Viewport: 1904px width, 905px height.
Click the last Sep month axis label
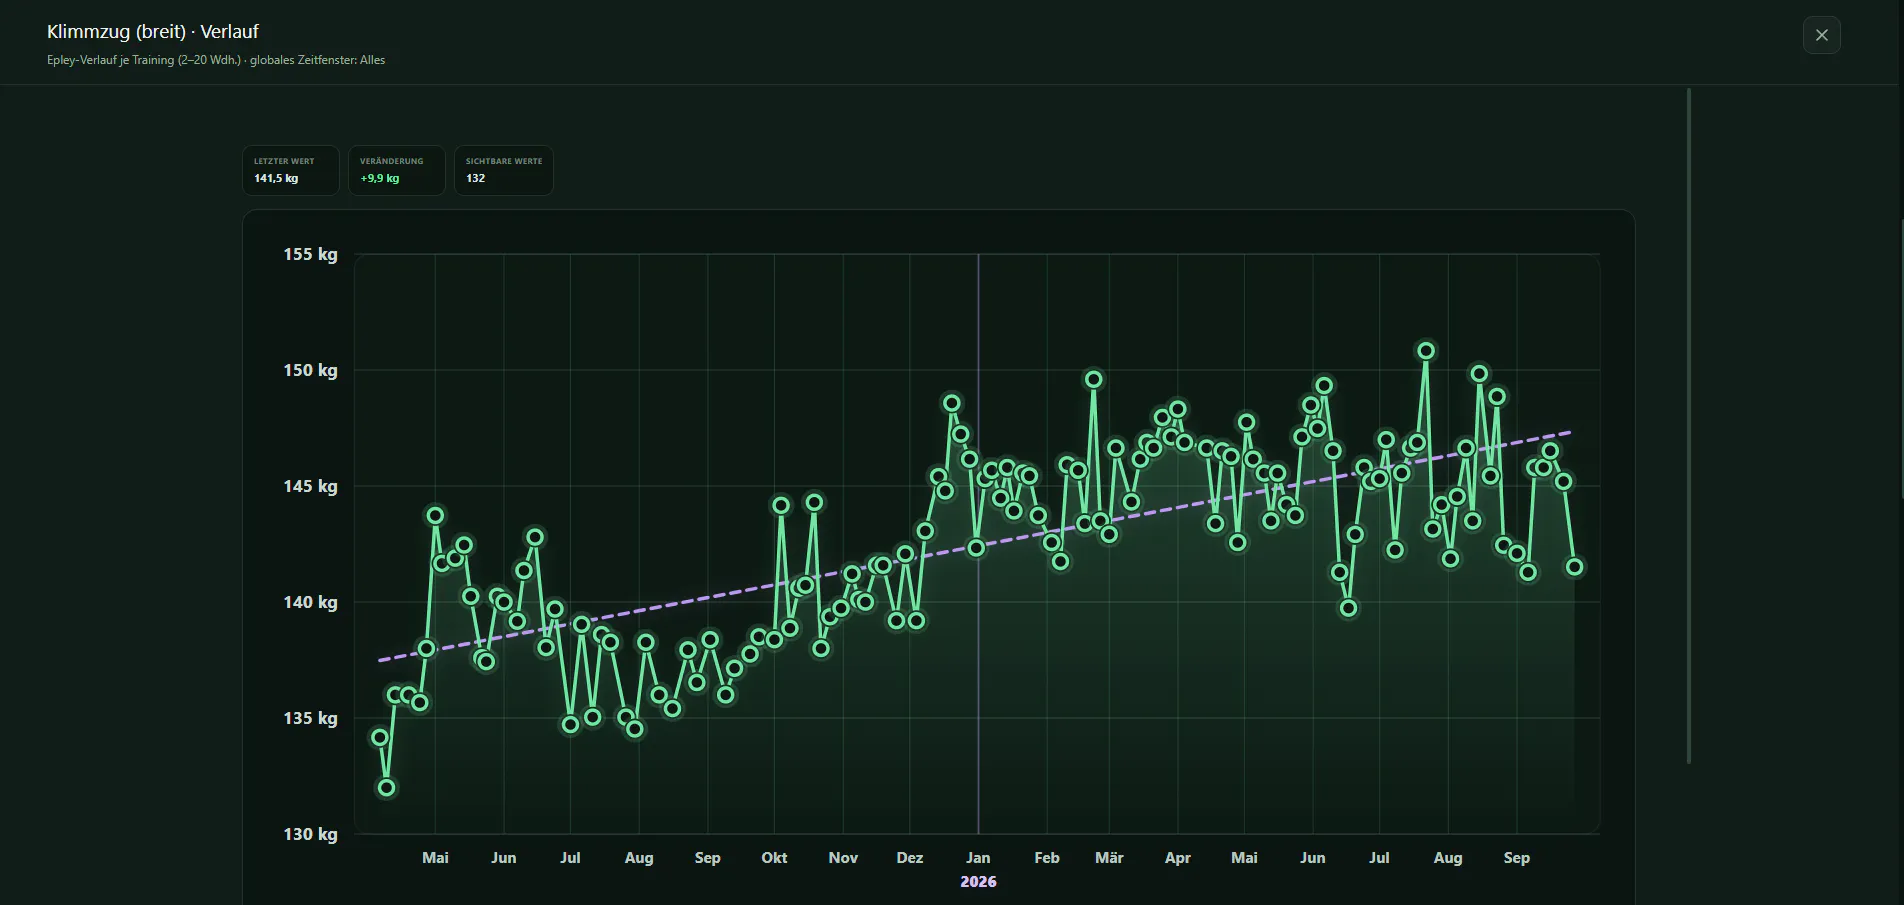(1516, 858)
